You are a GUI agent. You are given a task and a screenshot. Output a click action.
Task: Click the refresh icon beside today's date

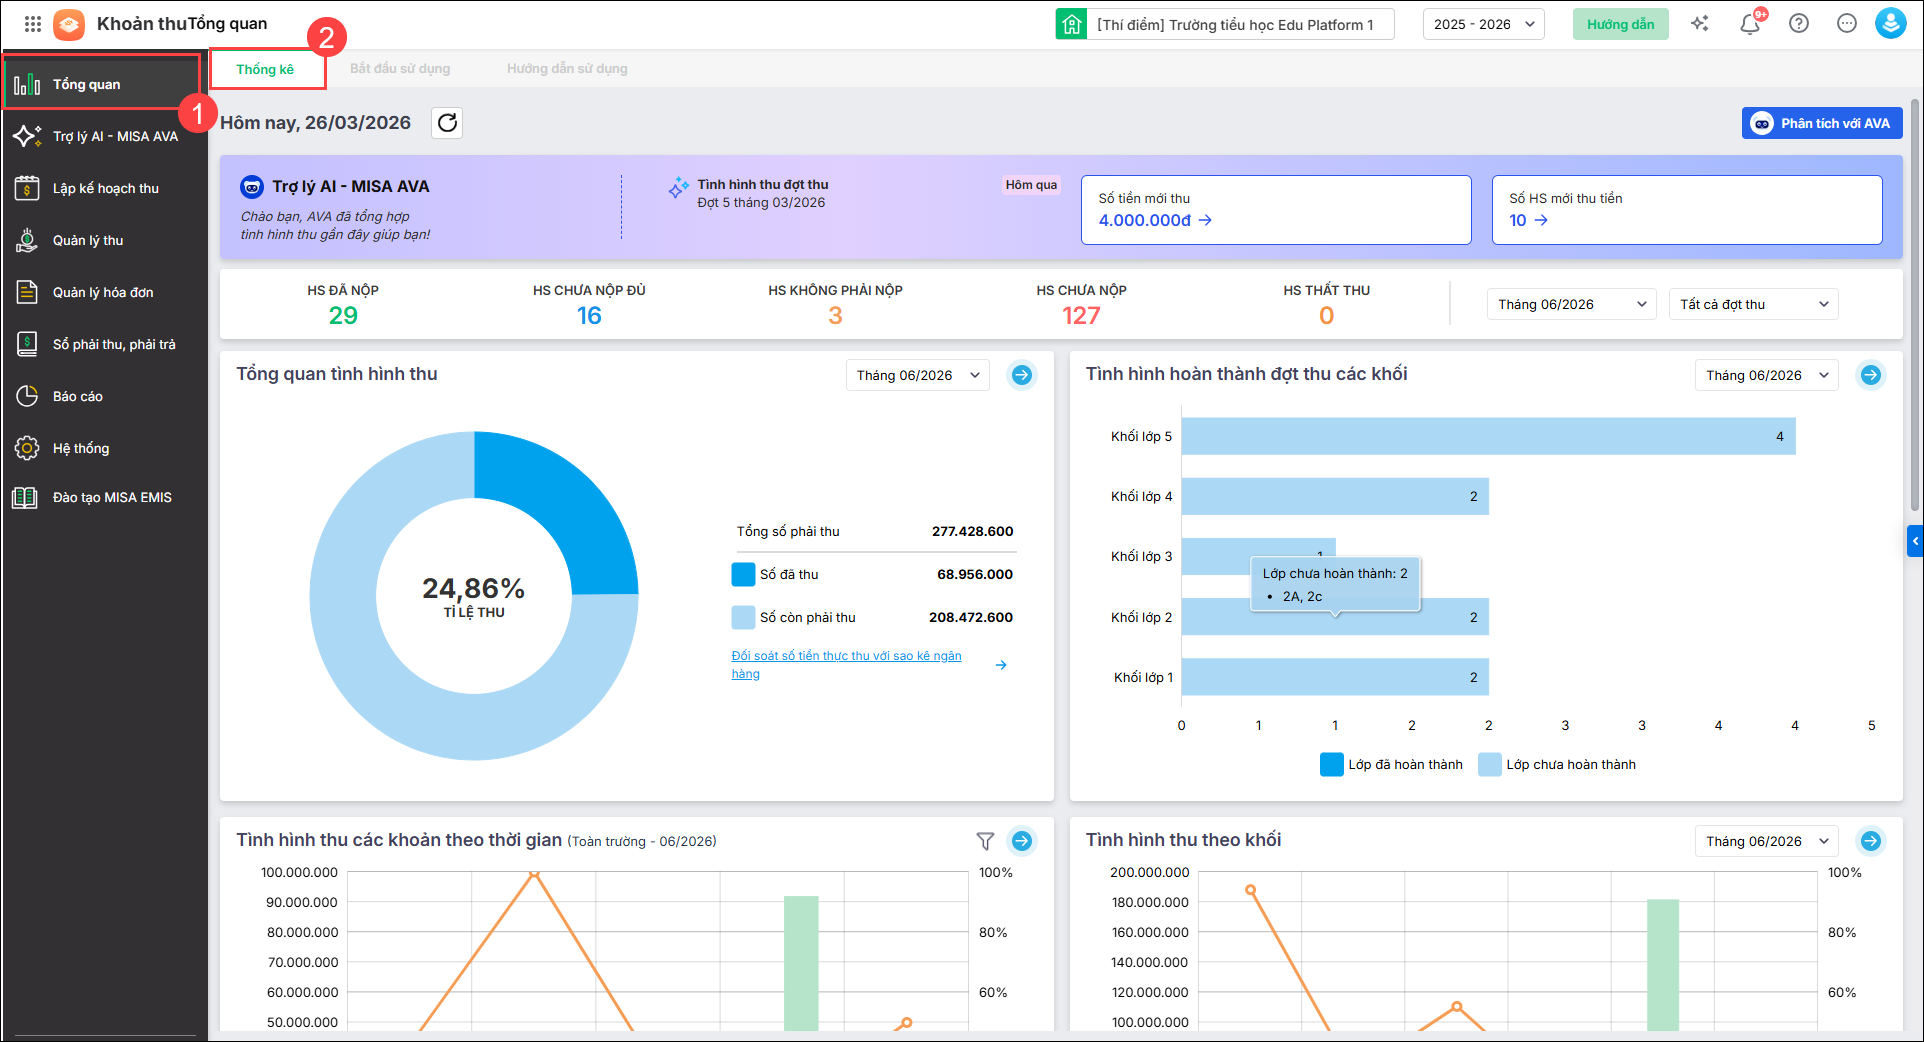[x=447, y=123]
